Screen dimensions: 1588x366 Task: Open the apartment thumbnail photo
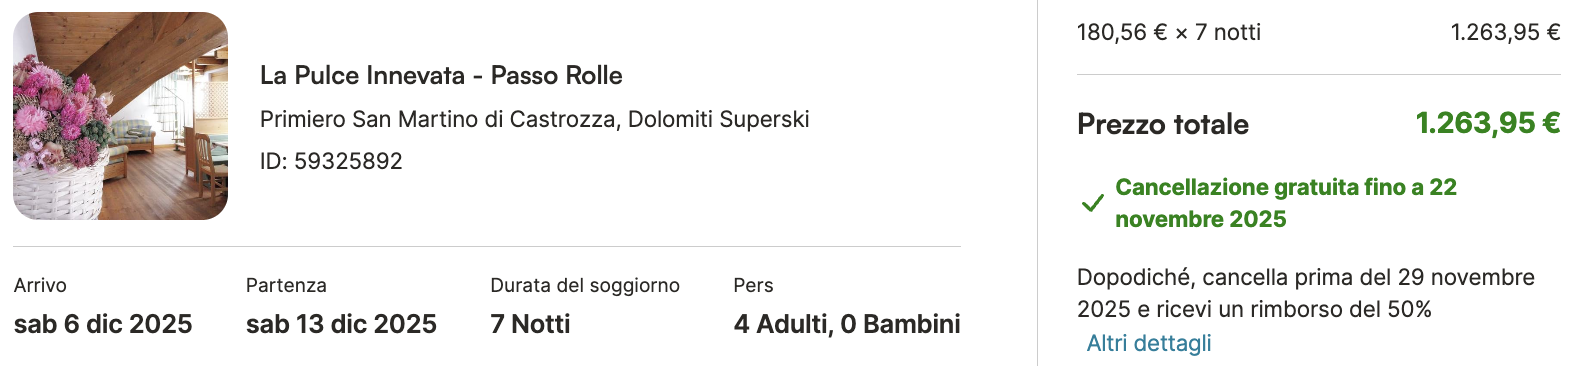click(x=120, y=116)
